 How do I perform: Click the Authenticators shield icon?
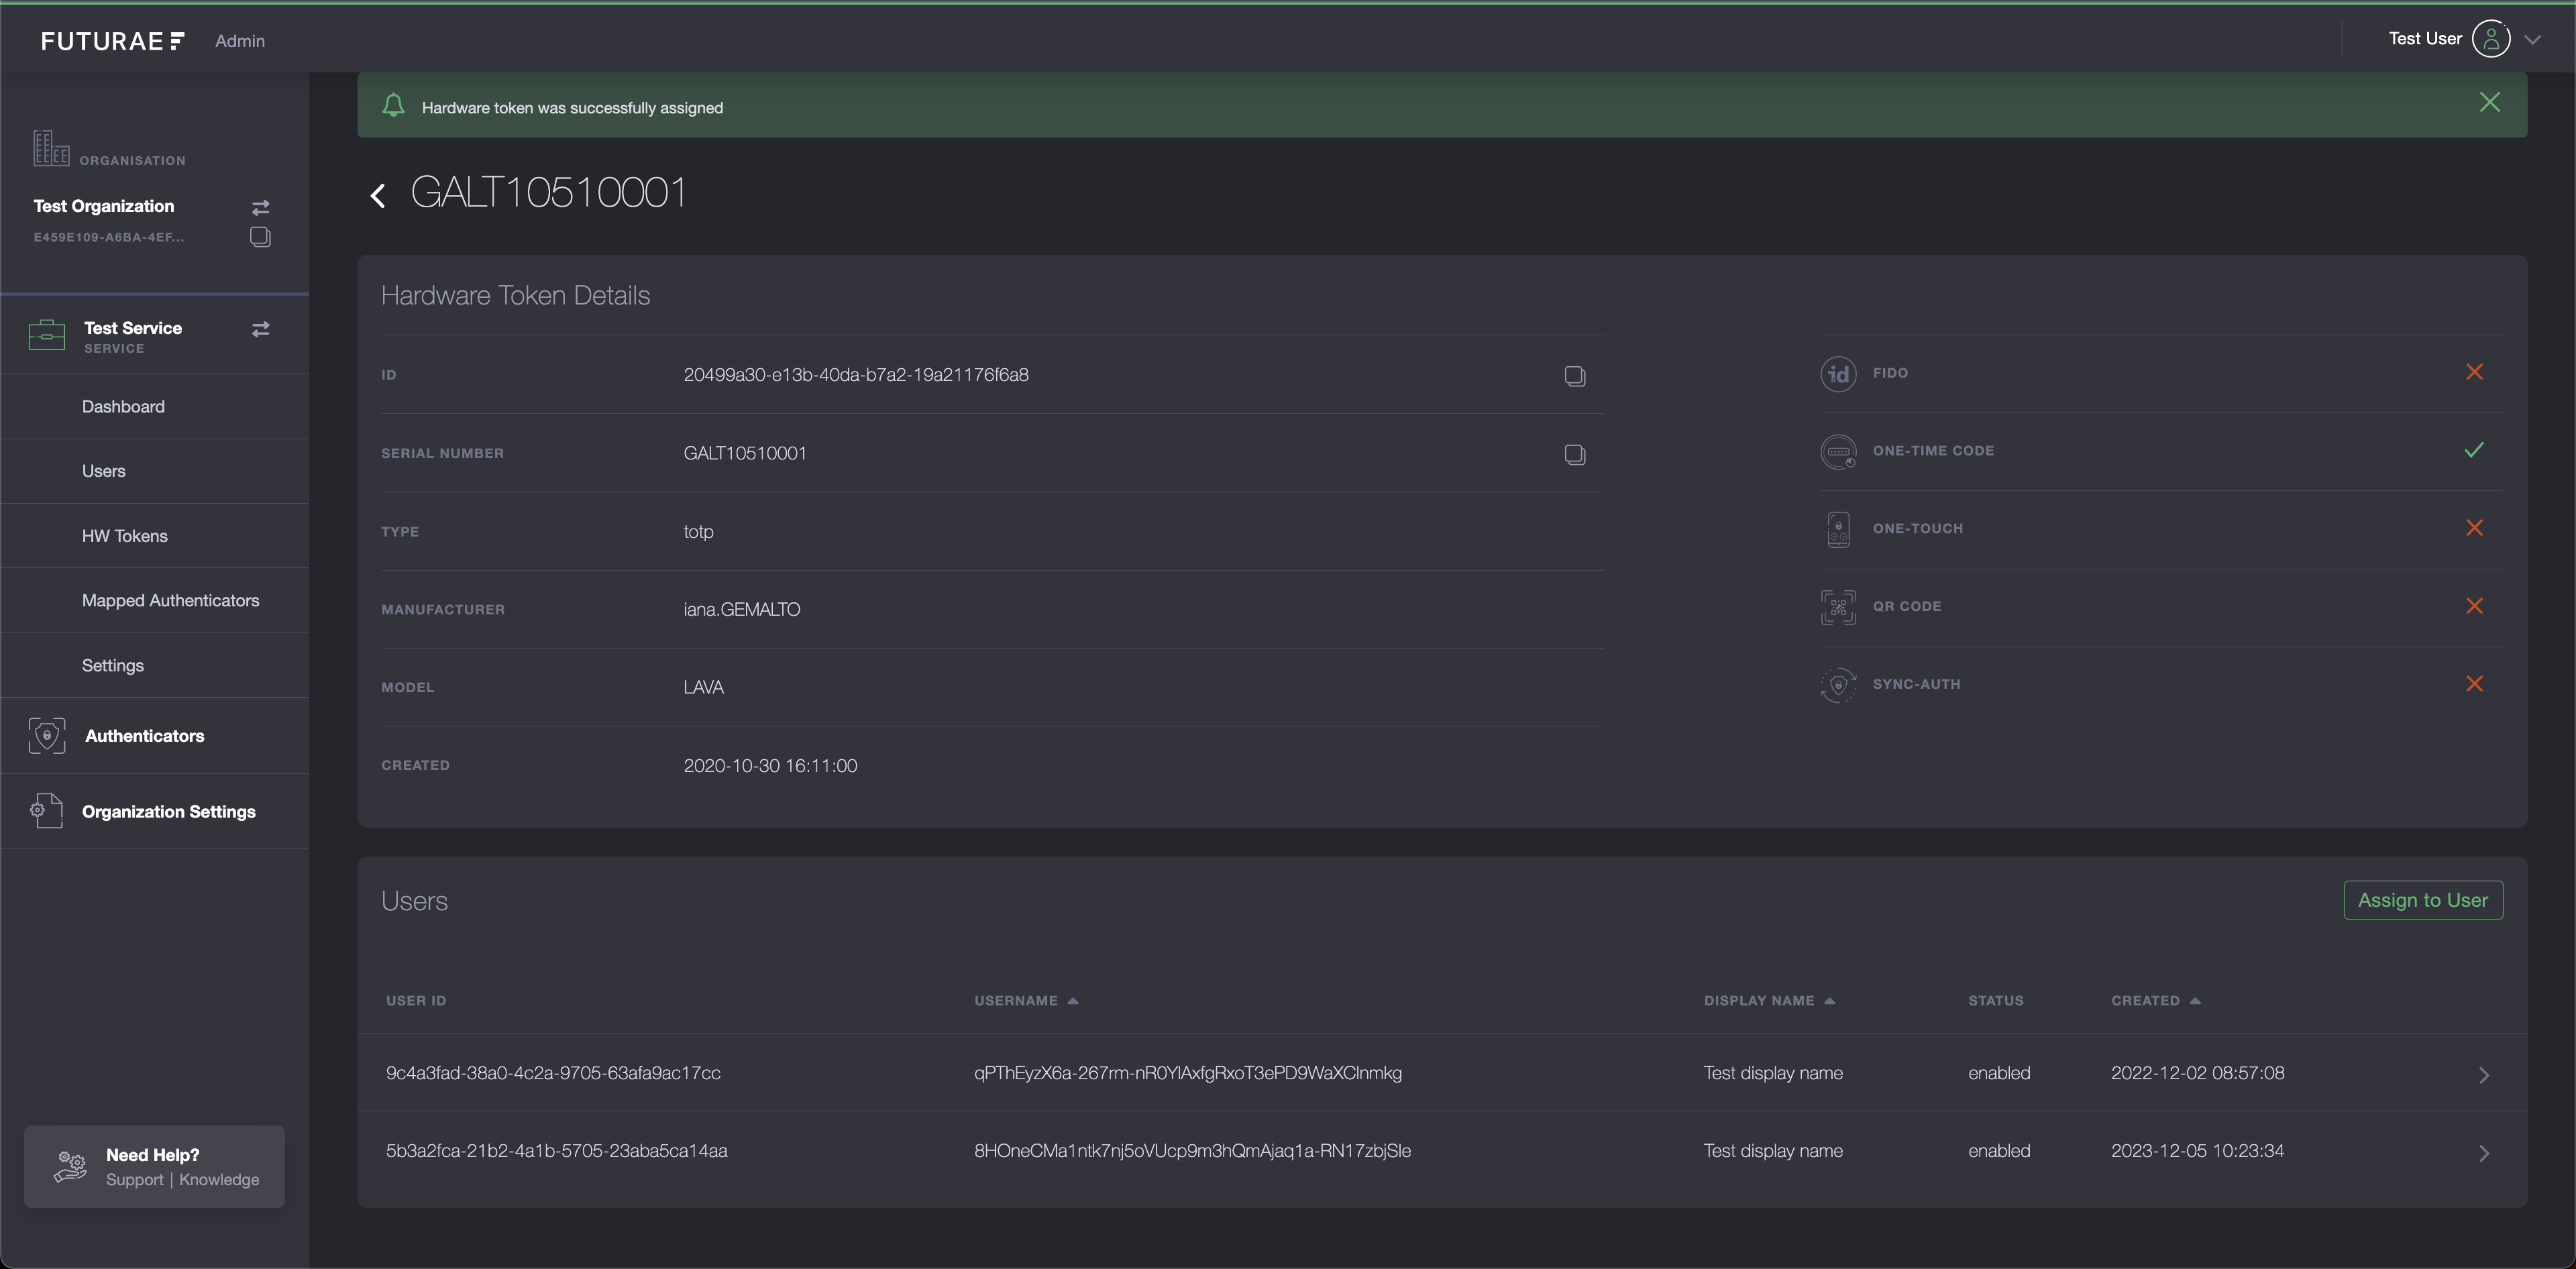click(x=47, y=736)
